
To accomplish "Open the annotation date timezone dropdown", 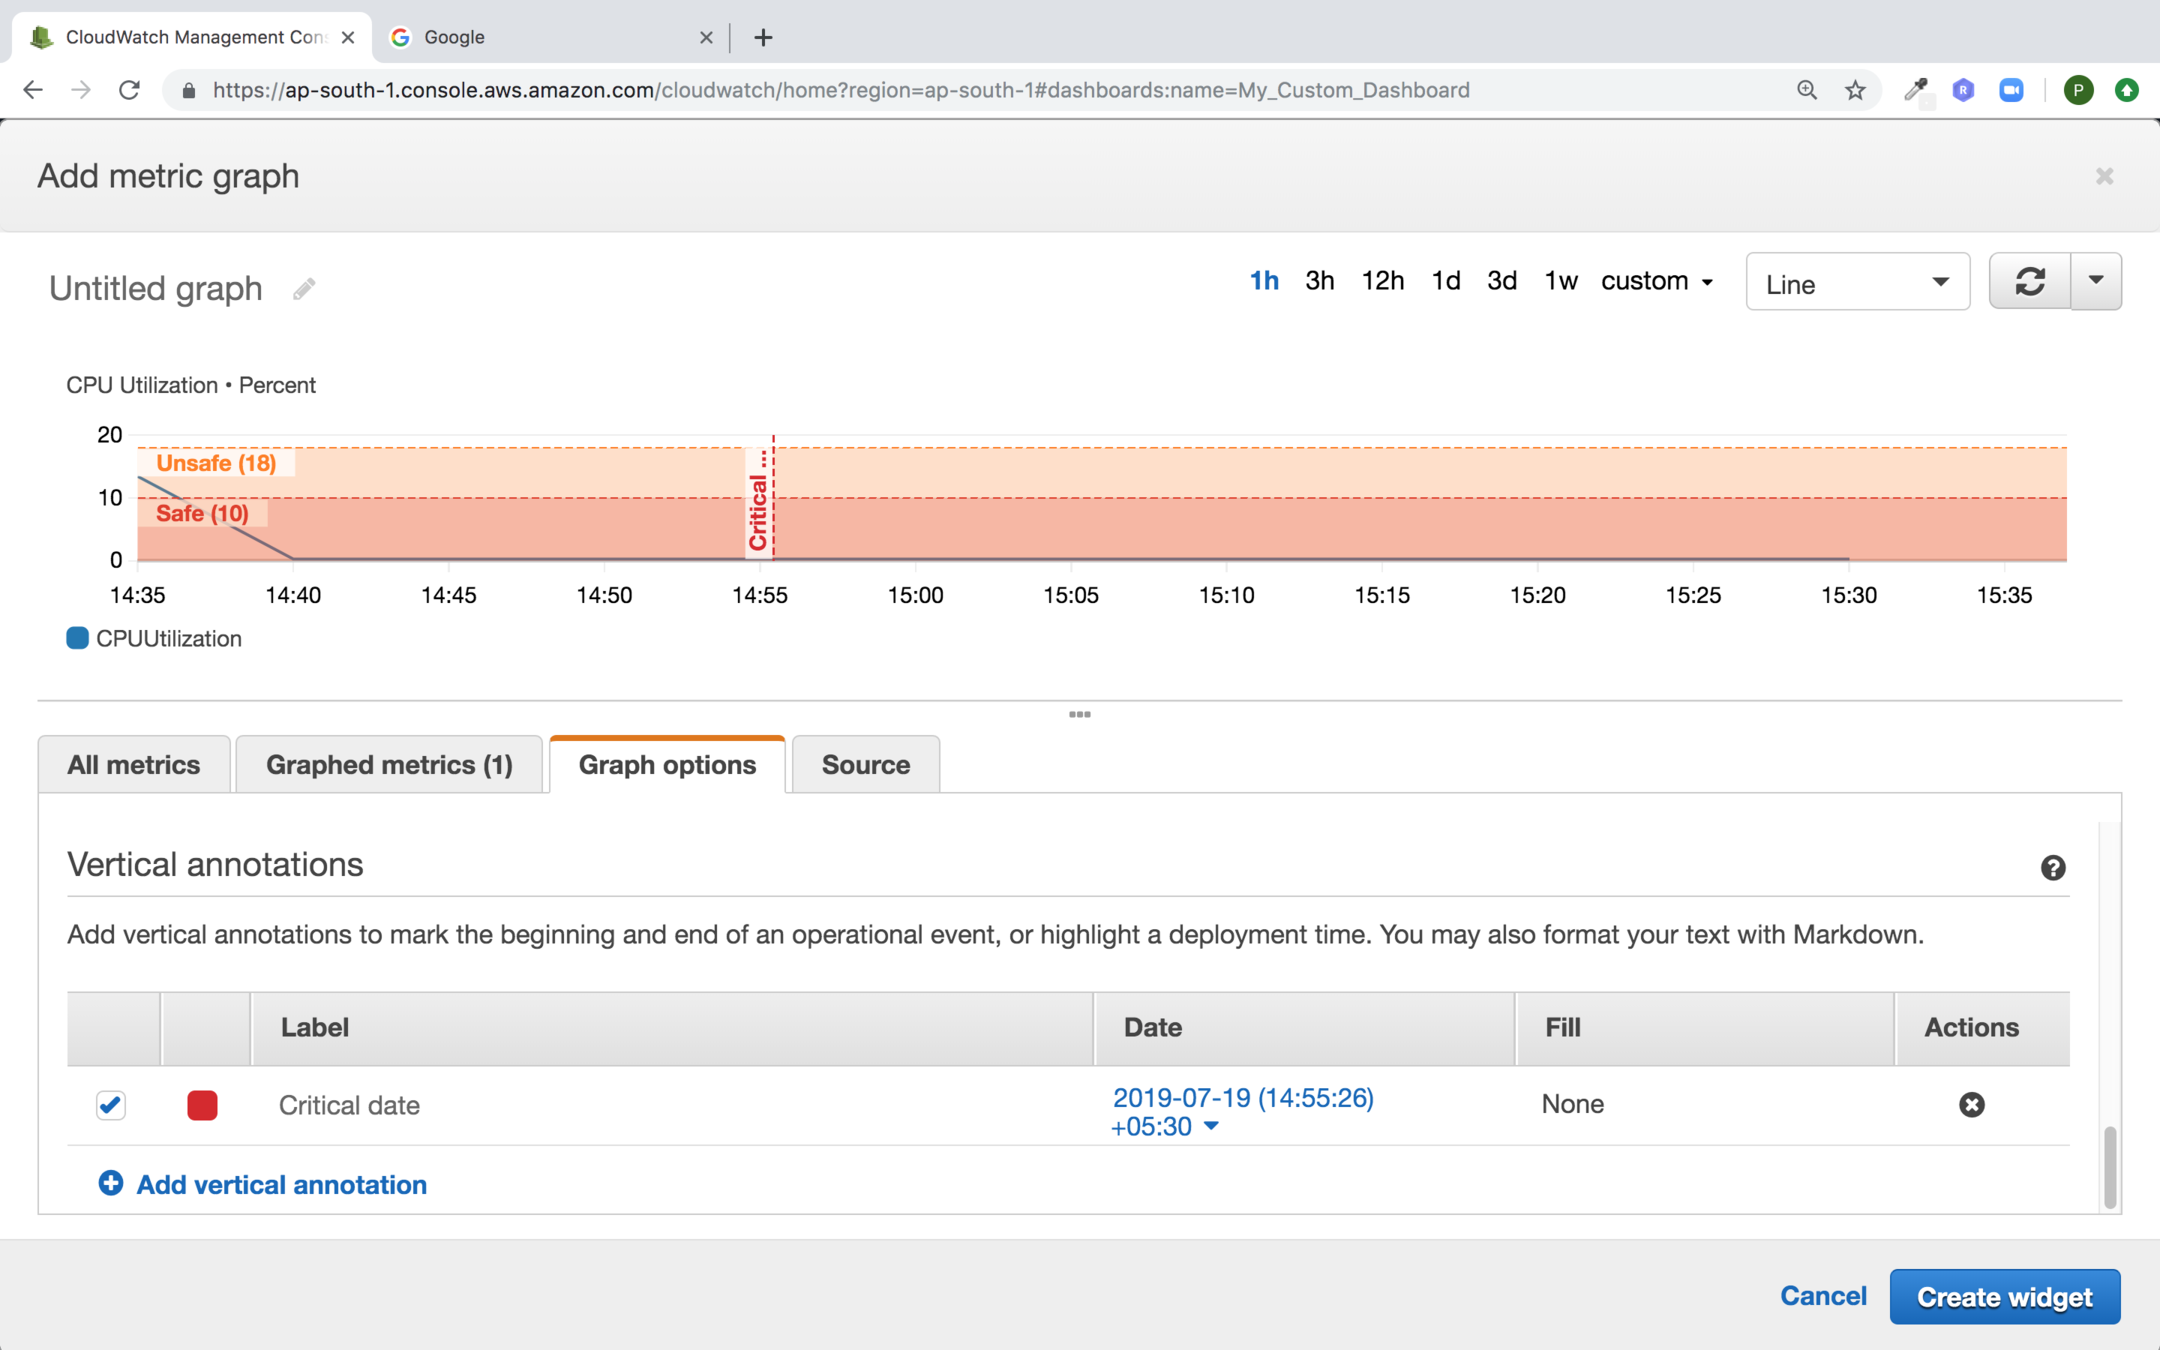I will tap(1211, 1127).
